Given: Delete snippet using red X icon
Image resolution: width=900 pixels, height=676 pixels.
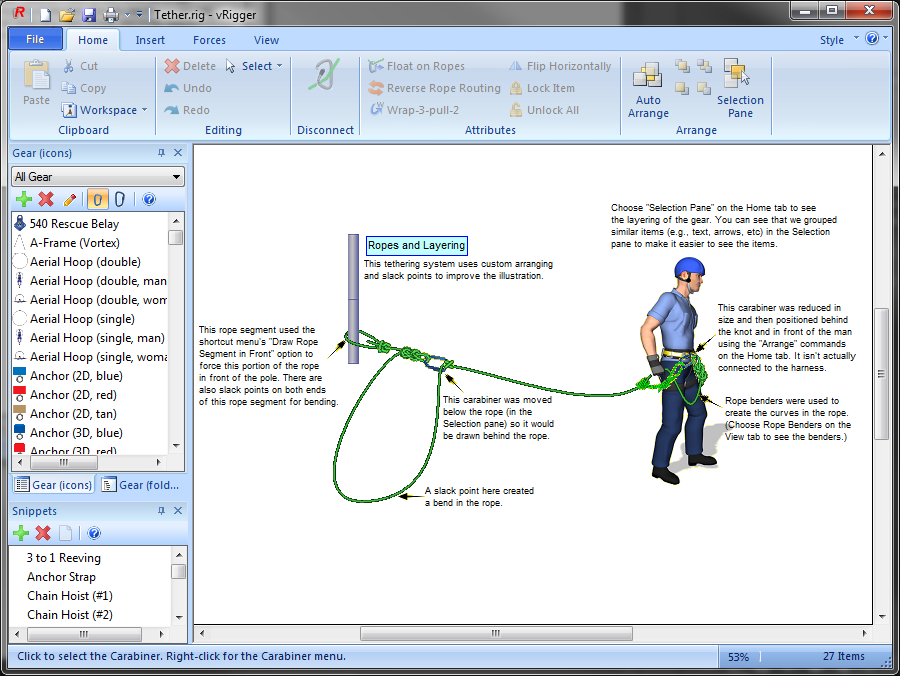Looking at the screenshot, I should (x=43, y=533).
